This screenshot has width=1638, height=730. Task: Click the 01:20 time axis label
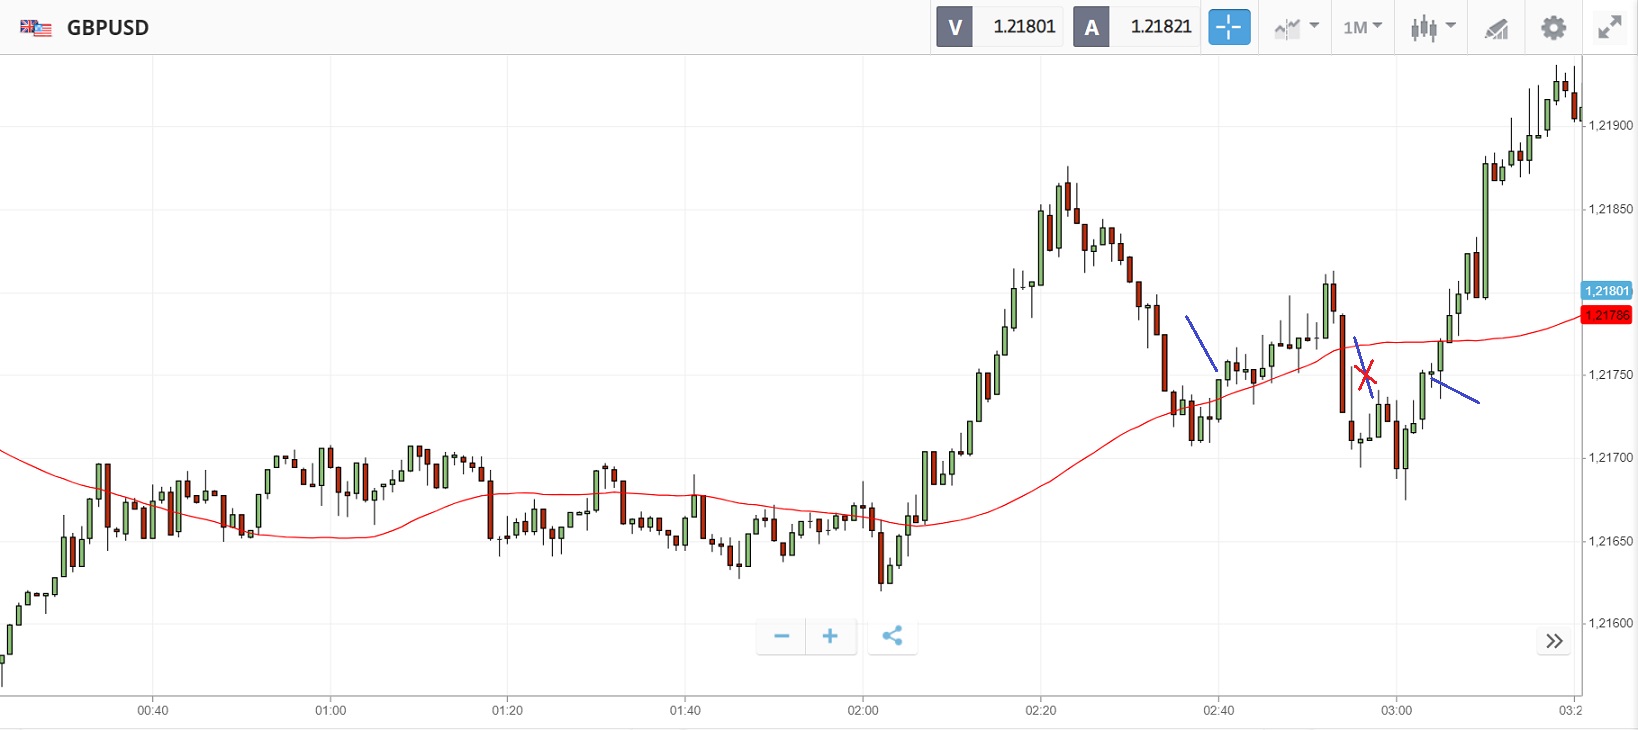508,711
